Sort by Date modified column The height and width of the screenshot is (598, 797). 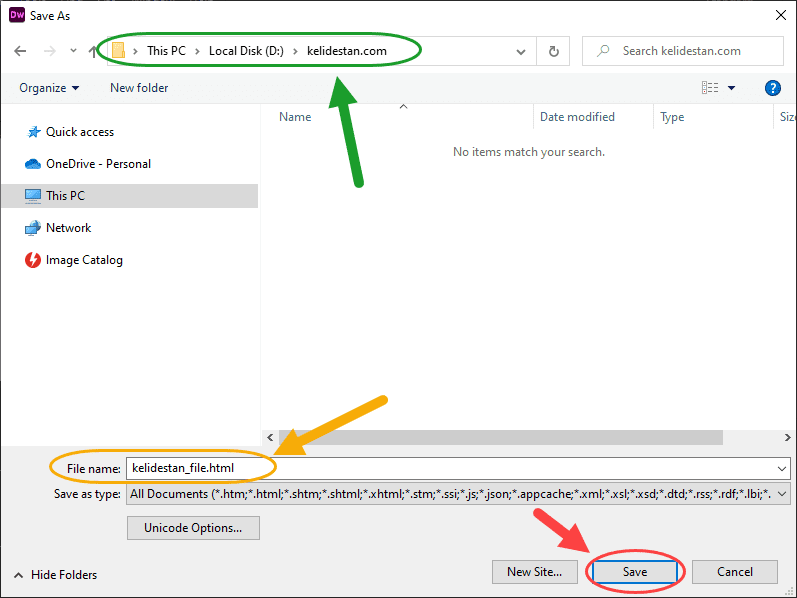click(577, 117)
